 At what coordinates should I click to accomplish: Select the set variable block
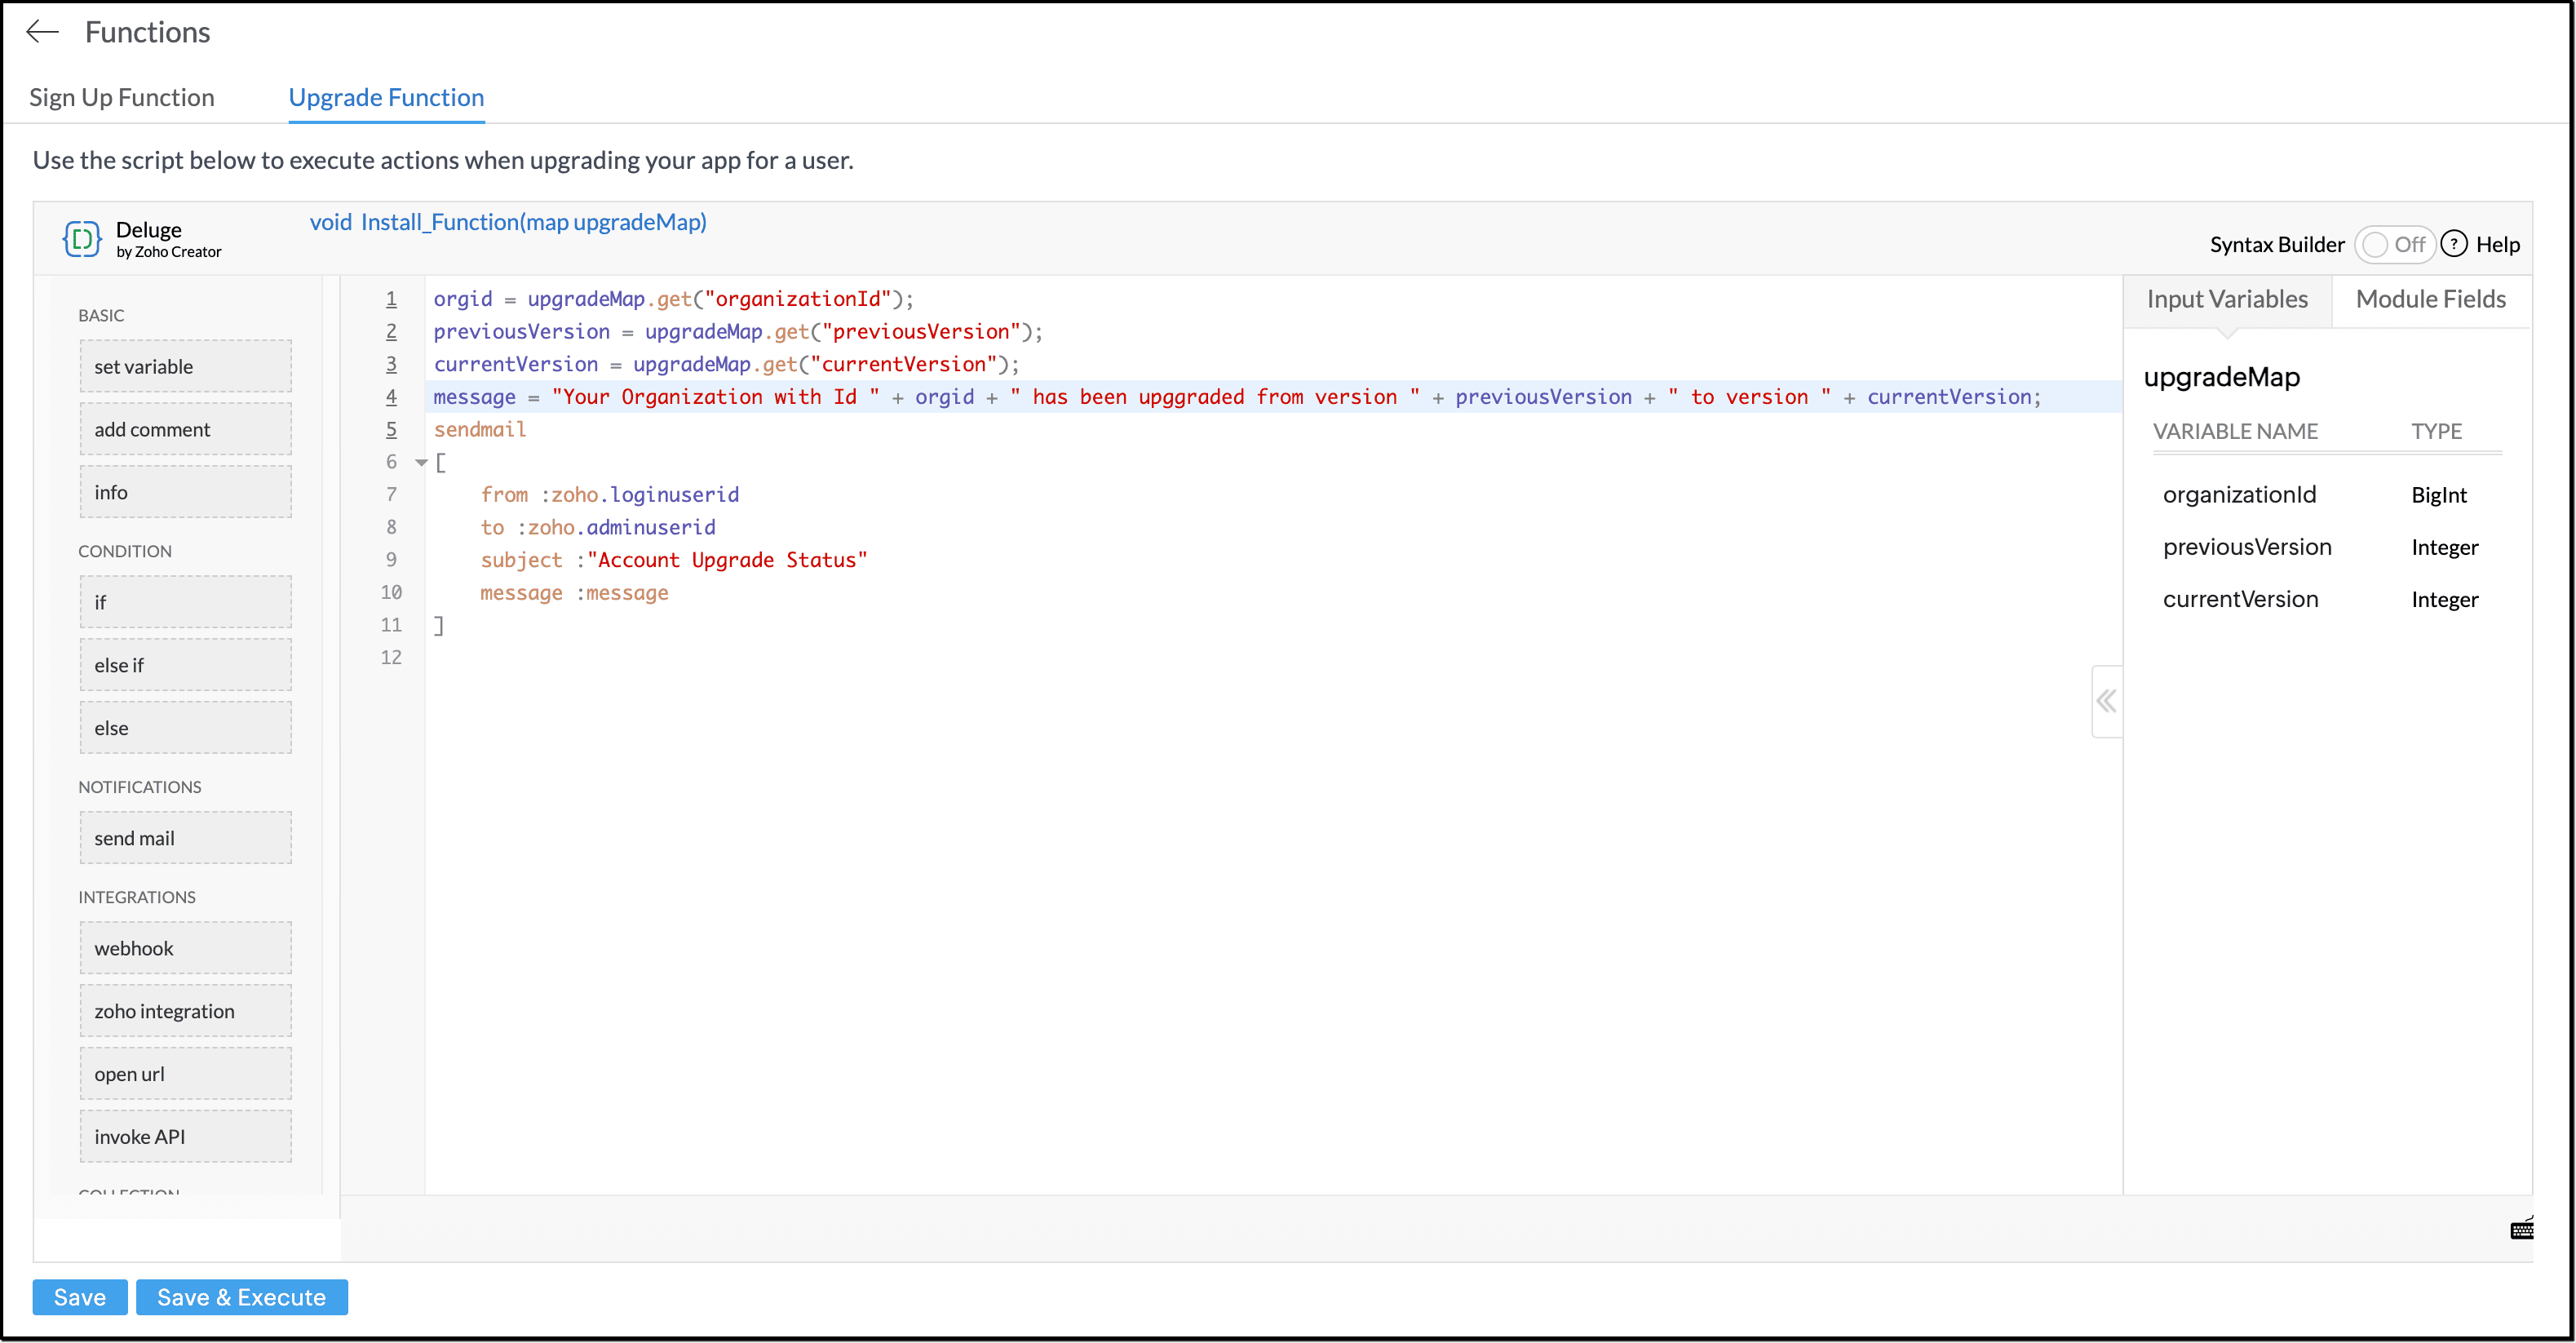click(186, 366)
